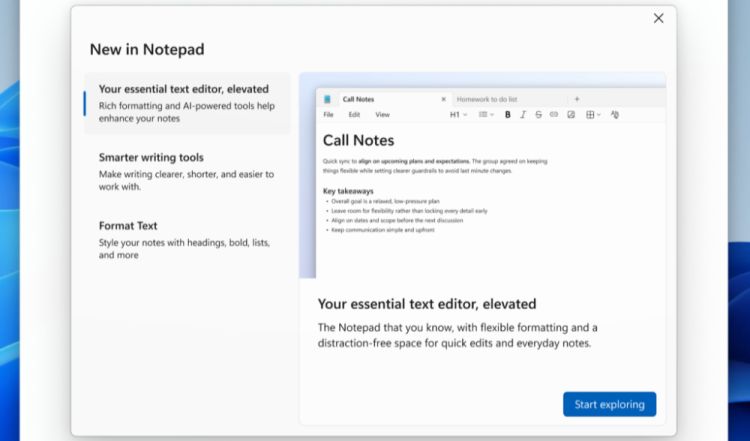
Task: Click the New in Notepad title
Action: (147, 49)
